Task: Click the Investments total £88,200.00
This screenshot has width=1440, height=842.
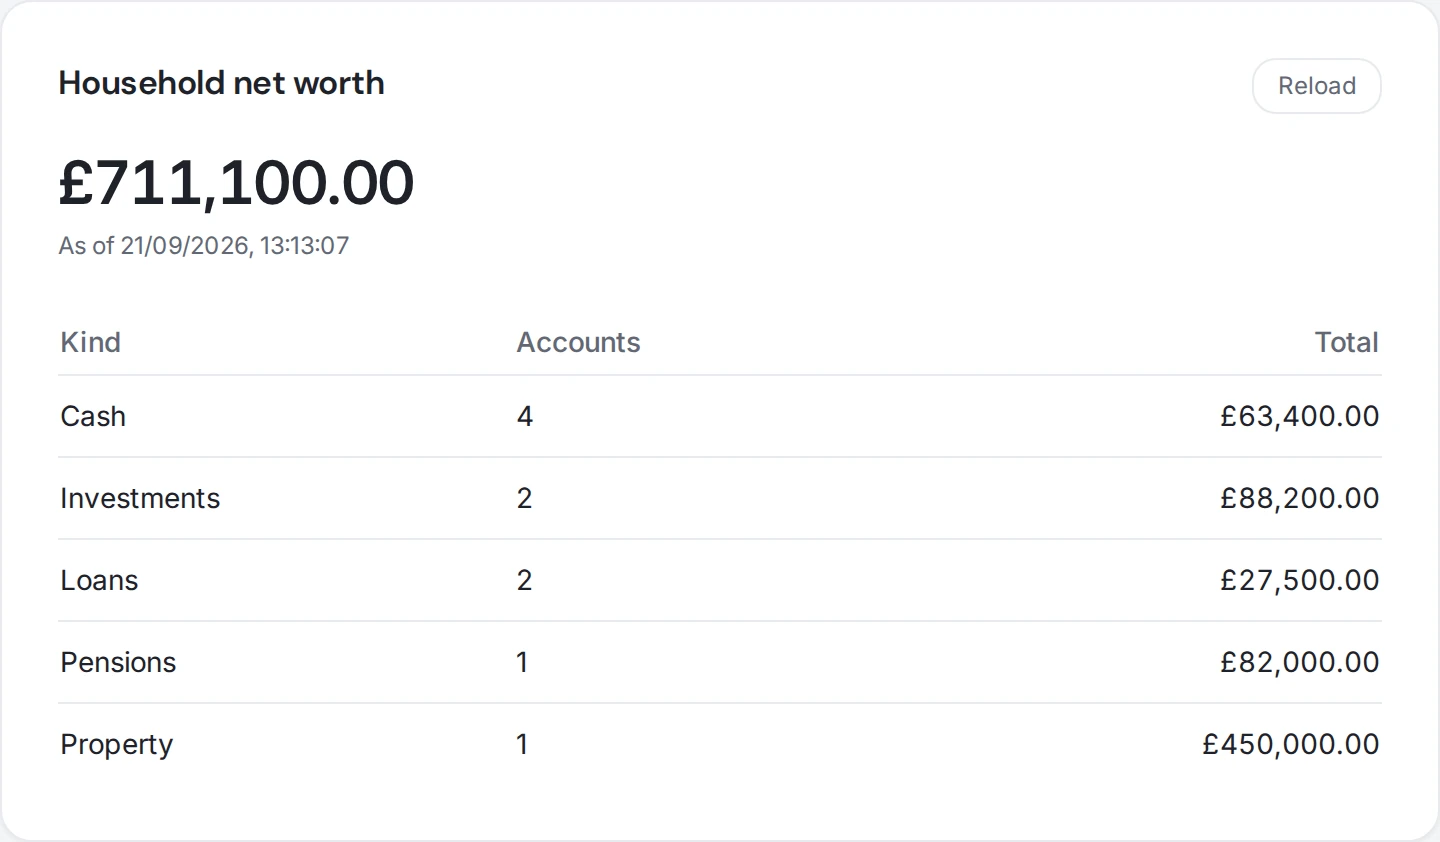Action: pos(1299,498)
